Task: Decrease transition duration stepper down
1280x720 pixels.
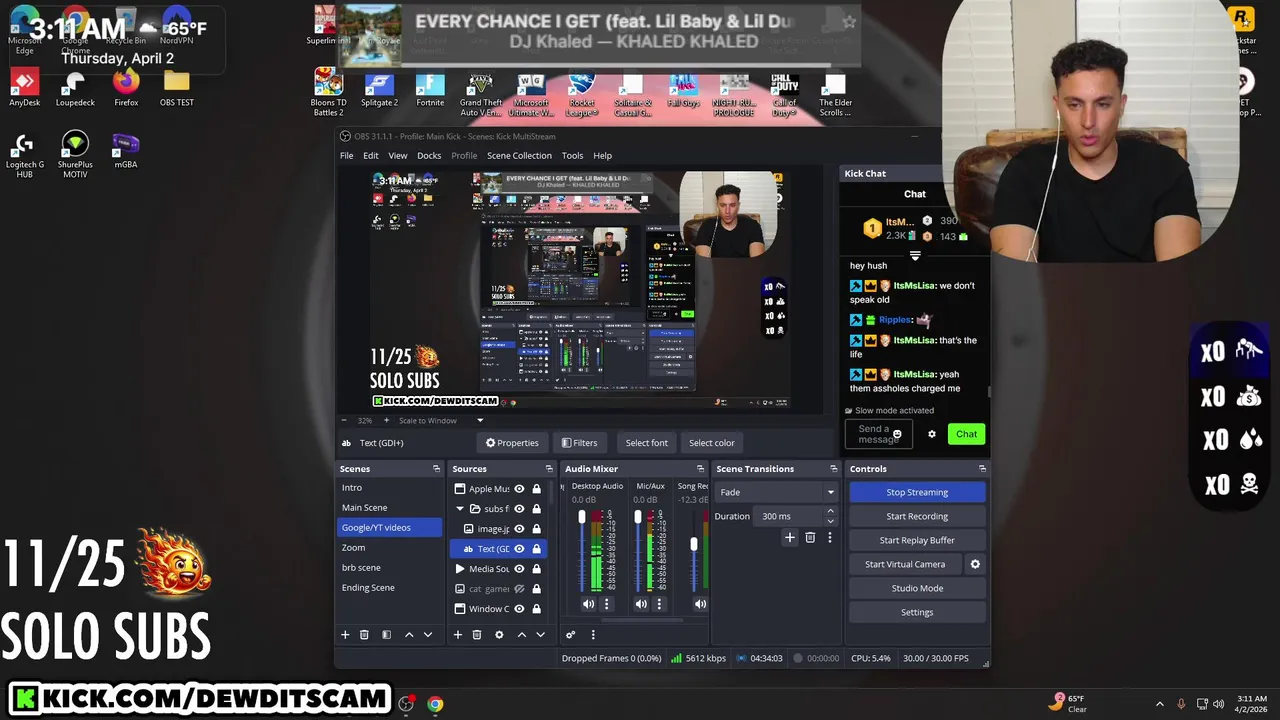Action: pos(830,521)
